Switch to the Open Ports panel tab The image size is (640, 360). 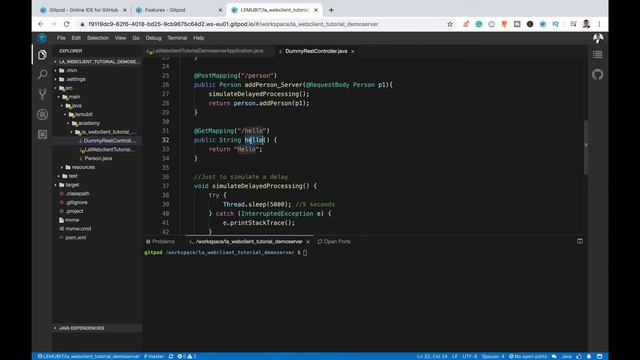tap(334, 242)
